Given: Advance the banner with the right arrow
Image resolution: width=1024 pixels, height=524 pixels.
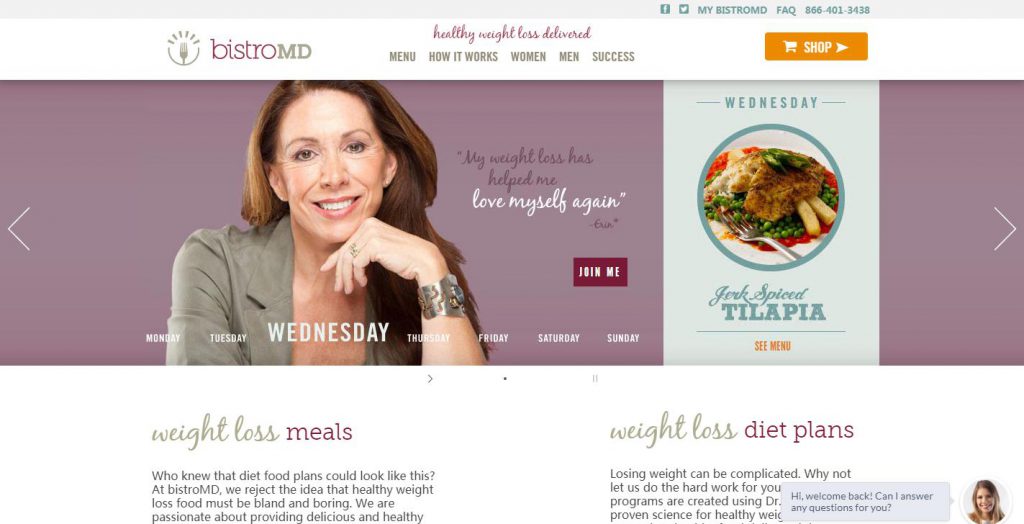Looking at the screenshot, I should tap(1004, 229).
